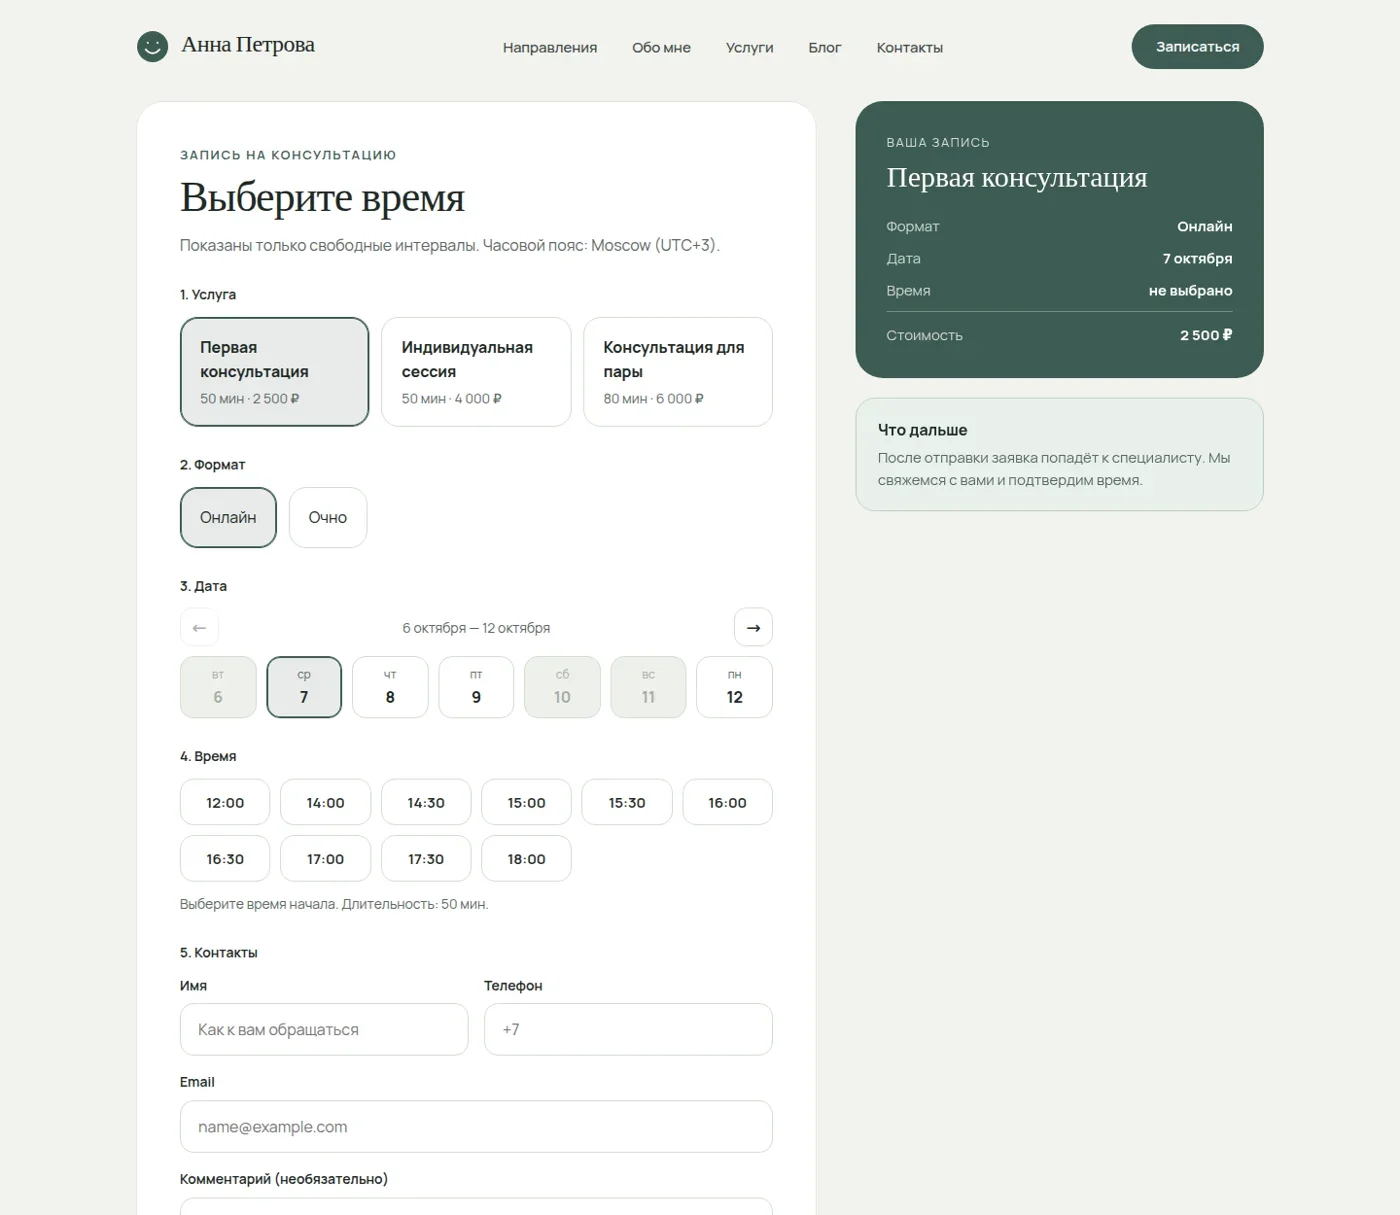Click the Записаться header button
Viewport: 1400px width, 1215px height.
click(x=1197, y=46)
